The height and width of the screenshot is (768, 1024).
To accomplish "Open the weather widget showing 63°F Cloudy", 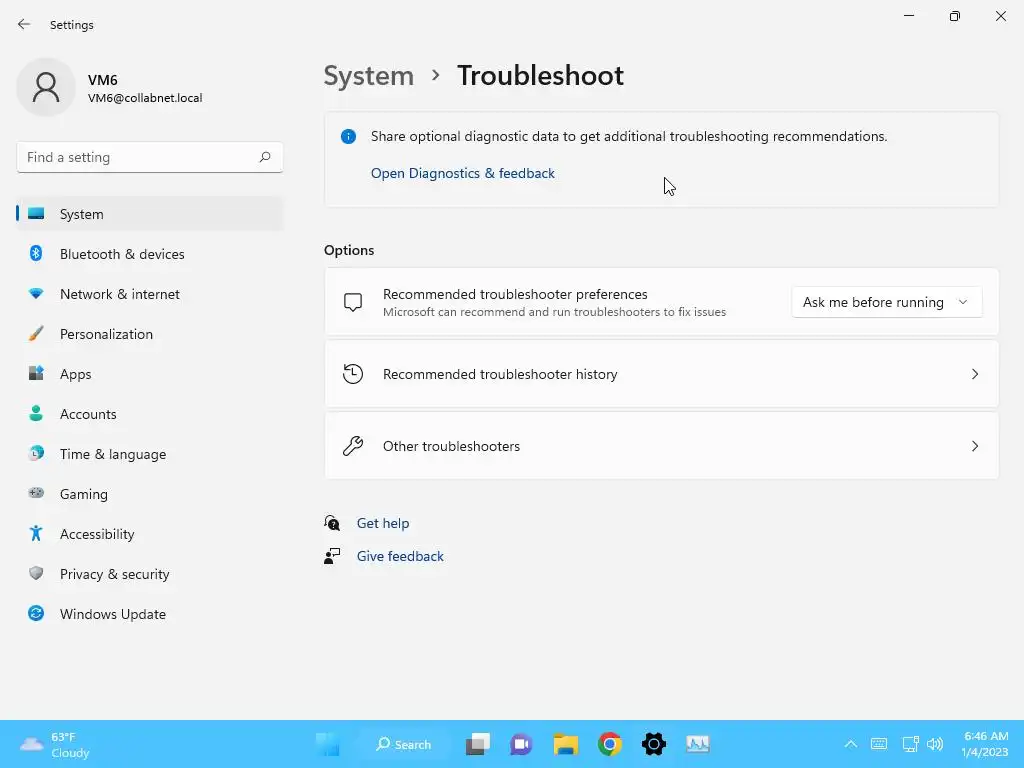I will click(x=54, y=744).
